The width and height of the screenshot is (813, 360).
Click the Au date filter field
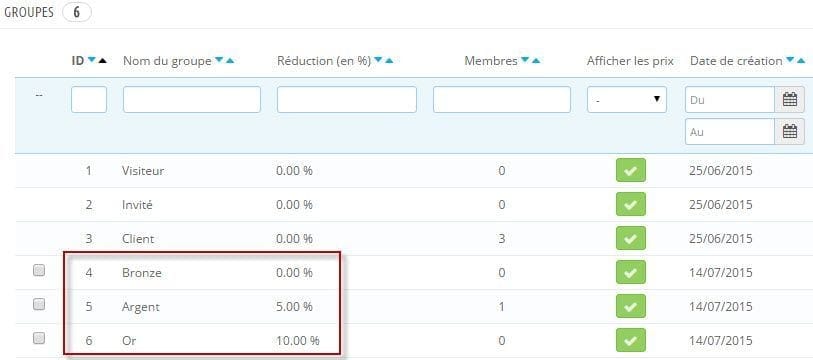click(730, 132)
